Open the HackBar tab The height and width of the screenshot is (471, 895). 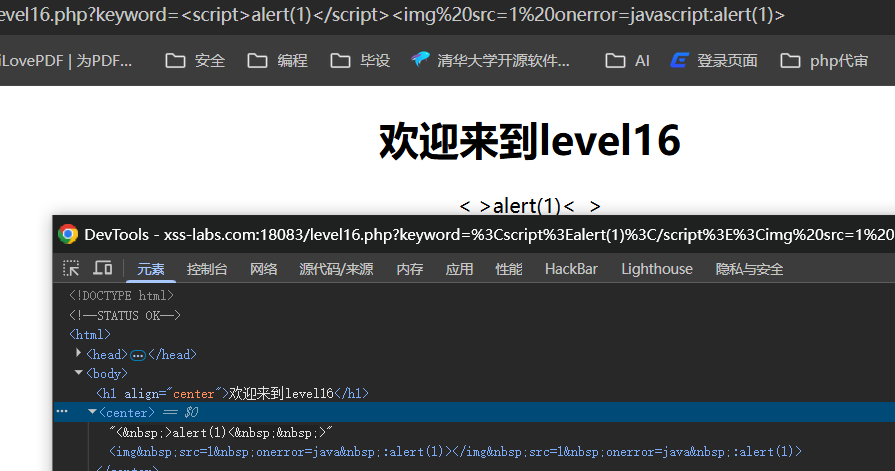coord(571,269)
